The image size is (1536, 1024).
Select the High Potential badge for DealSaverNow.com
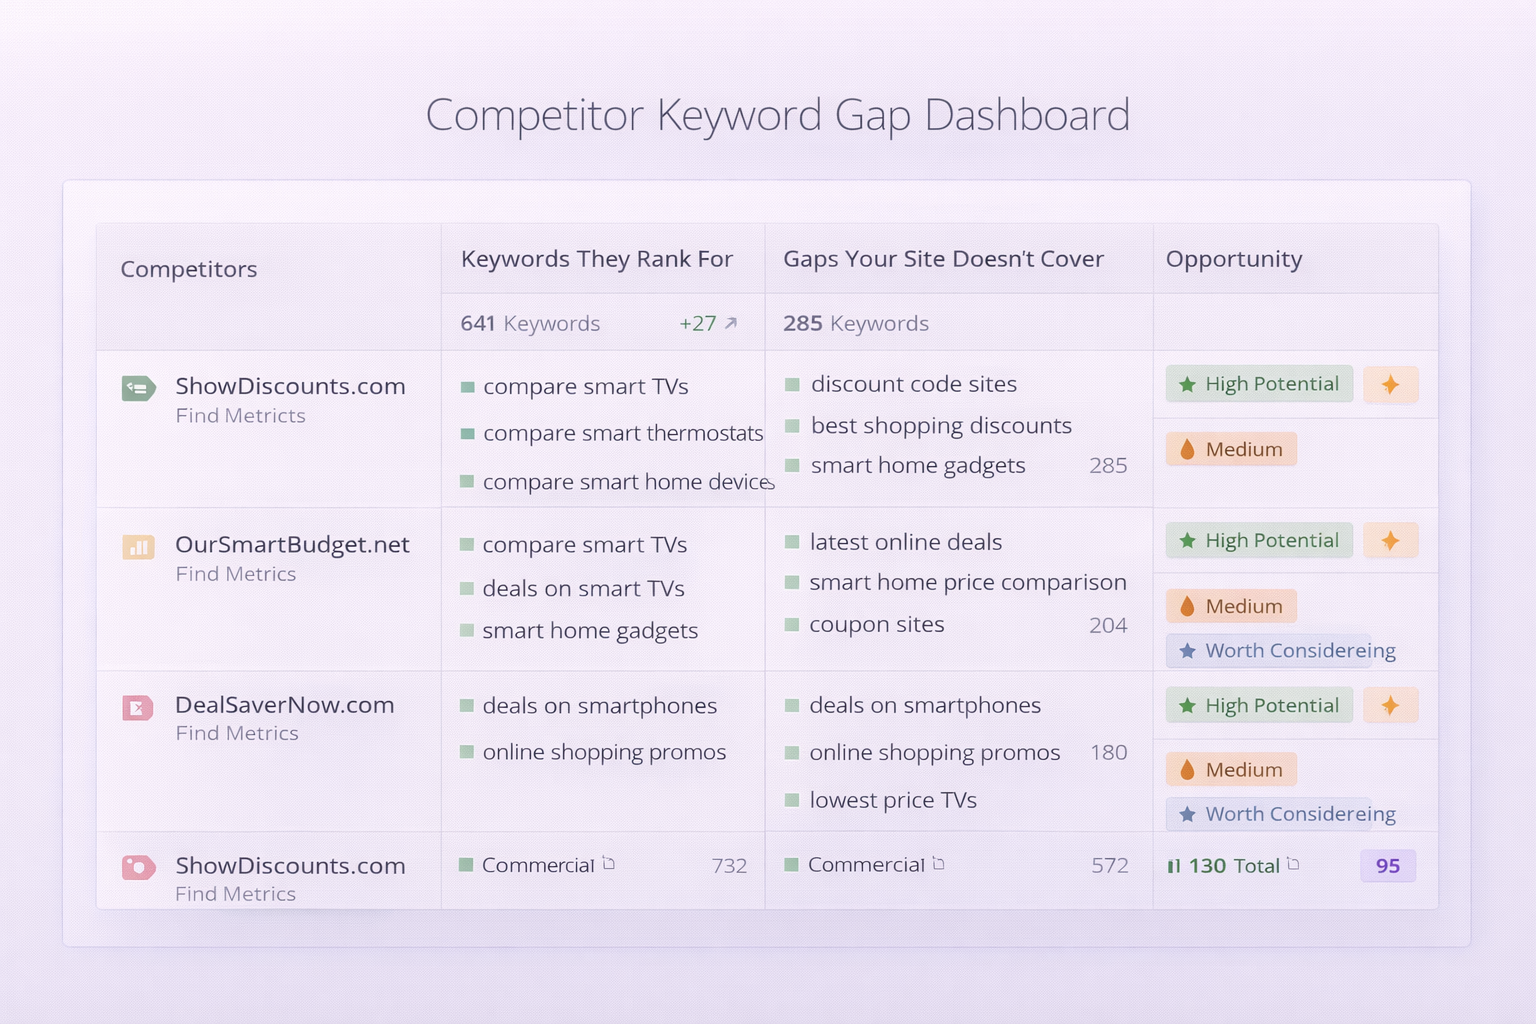(1258, 705)
